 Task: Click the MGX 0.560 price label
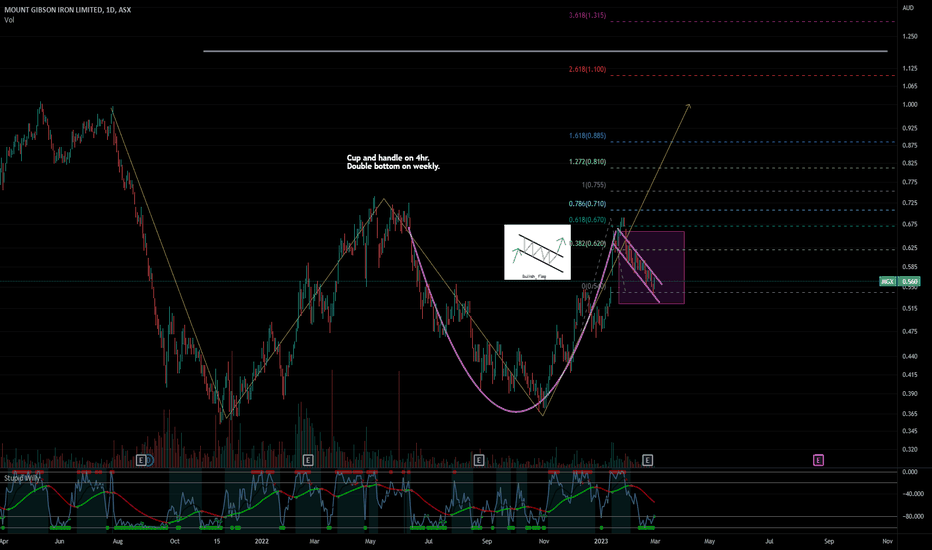[x=899, y=281]
